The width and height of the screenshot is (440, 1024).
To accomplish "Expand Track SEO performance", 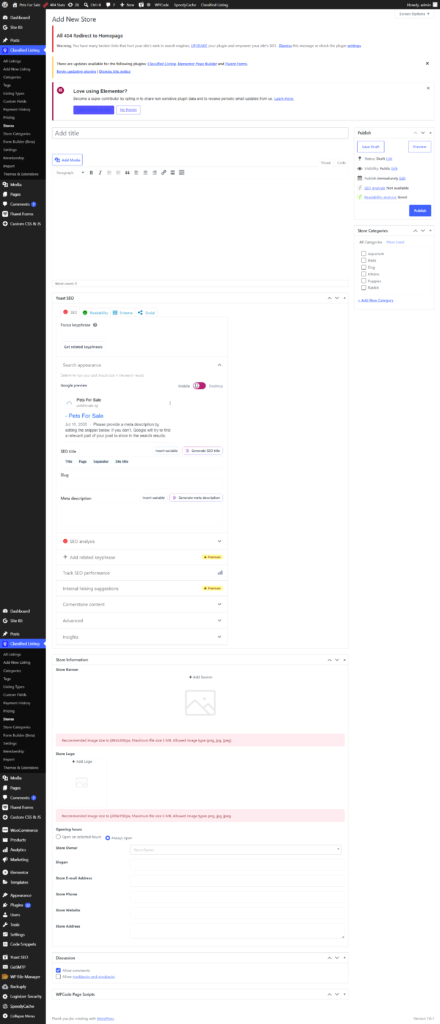I will [x=142, y=573].
